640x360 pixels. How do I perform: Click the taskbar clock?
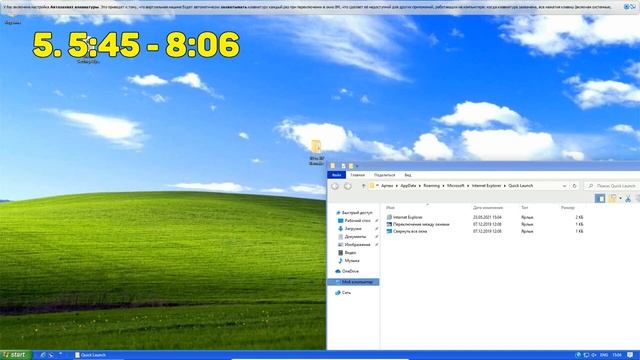617,355
